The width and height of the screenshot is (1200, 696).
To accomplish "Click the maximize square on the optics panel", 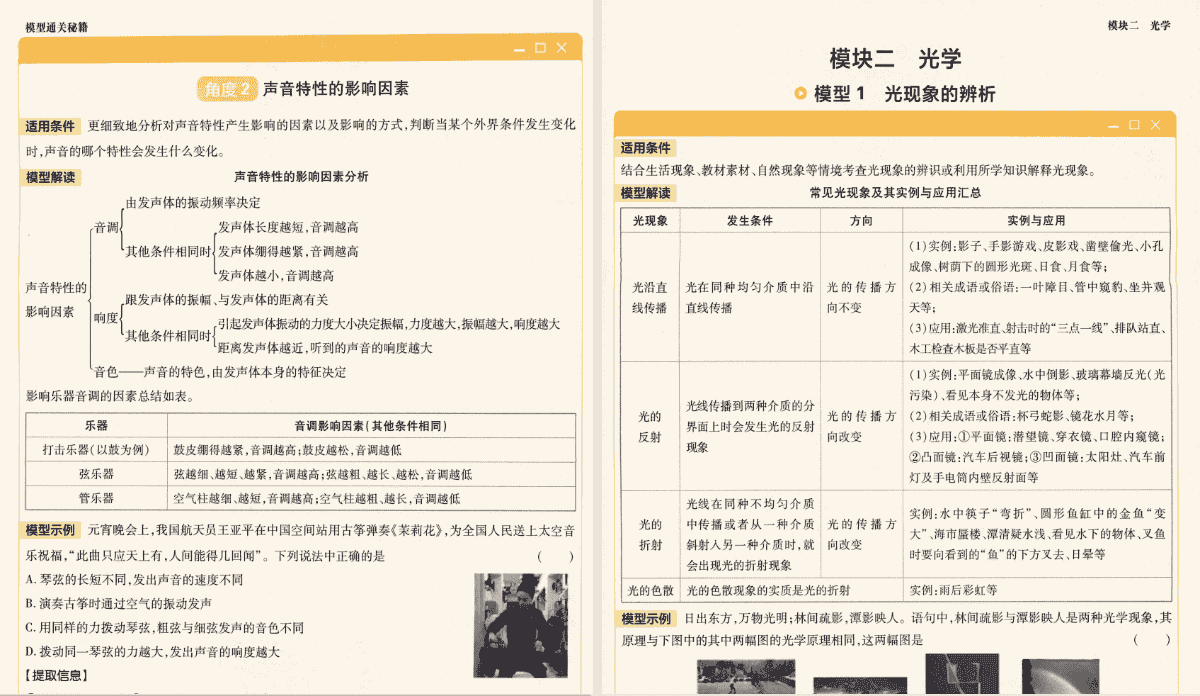I will [1134, 125].
